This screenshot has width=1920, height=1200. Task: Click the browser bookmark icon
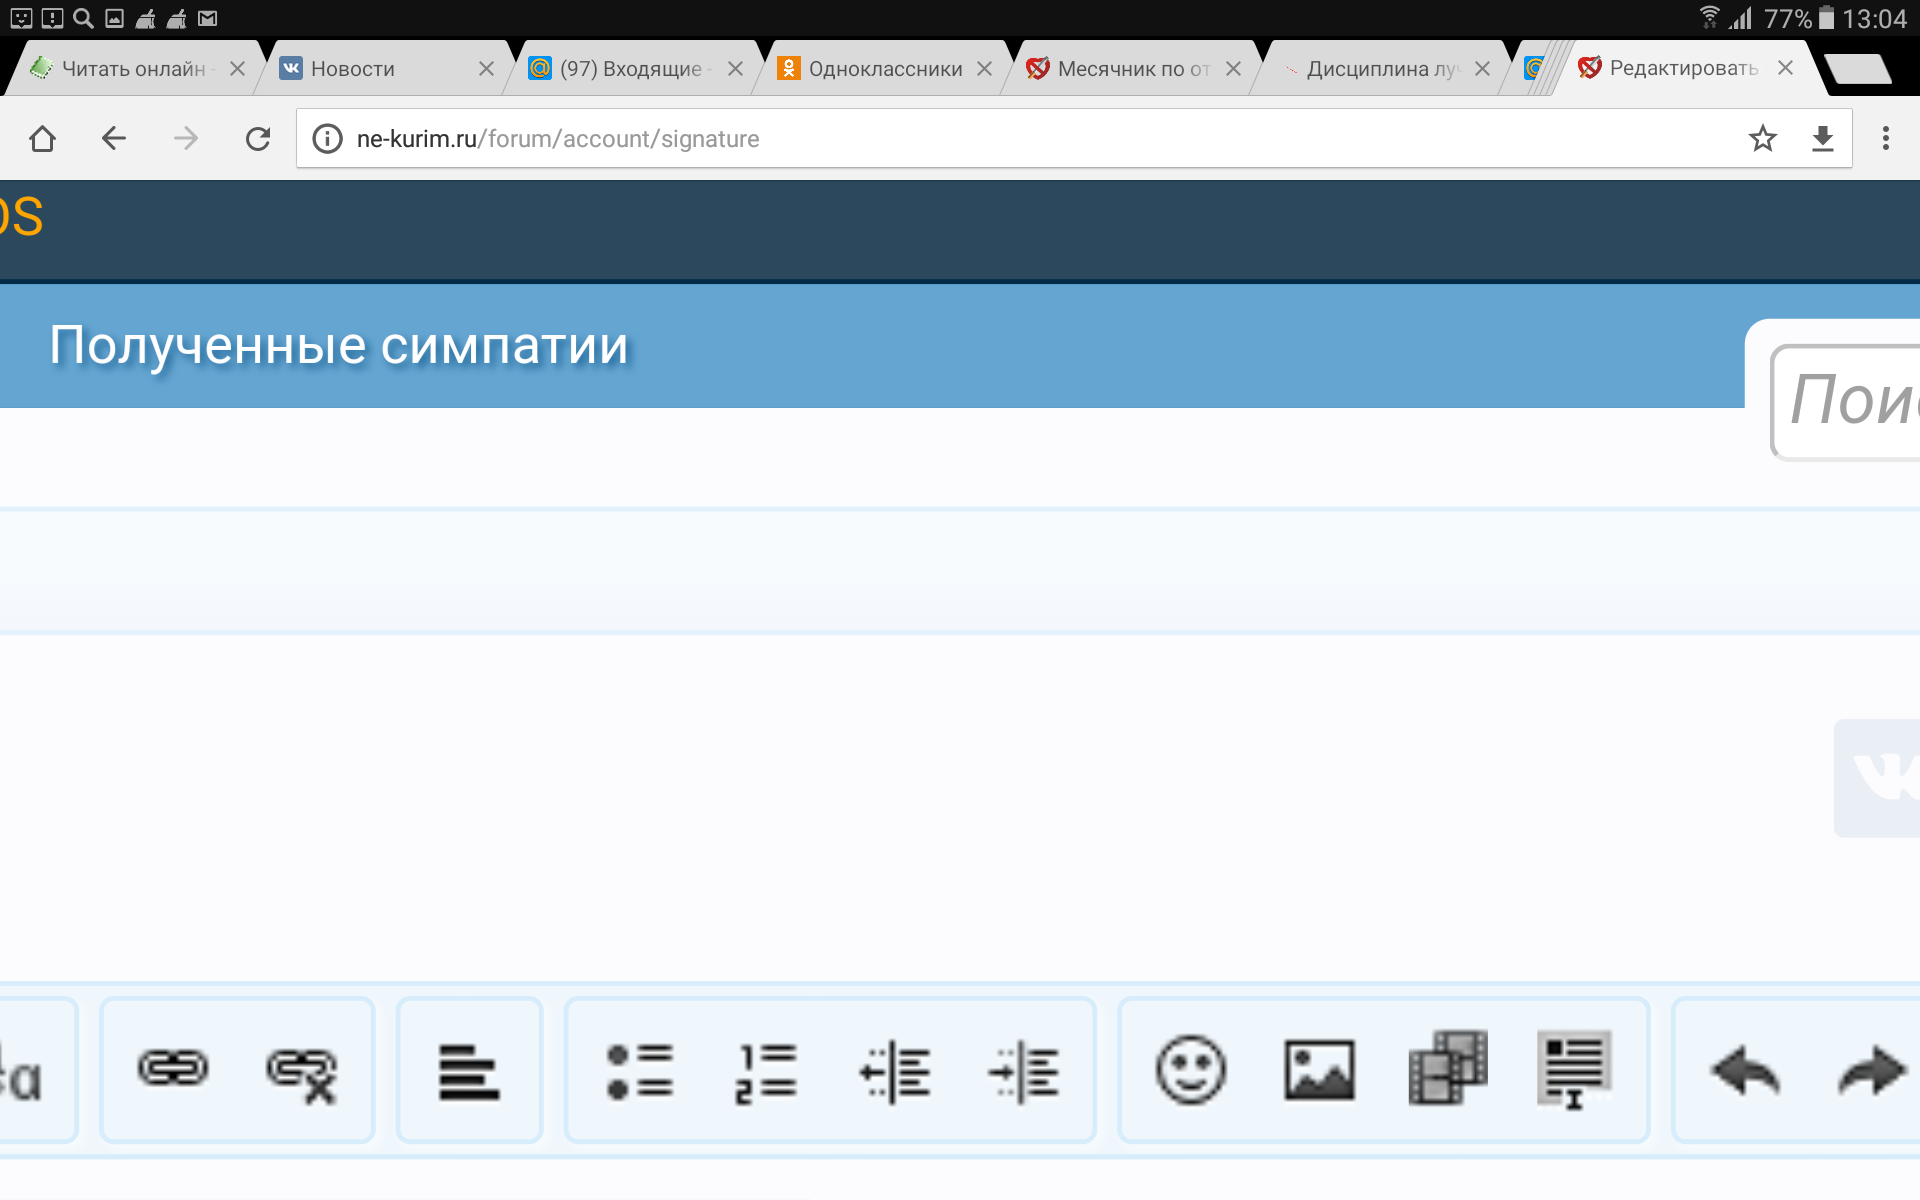[x=1760, y=137]
